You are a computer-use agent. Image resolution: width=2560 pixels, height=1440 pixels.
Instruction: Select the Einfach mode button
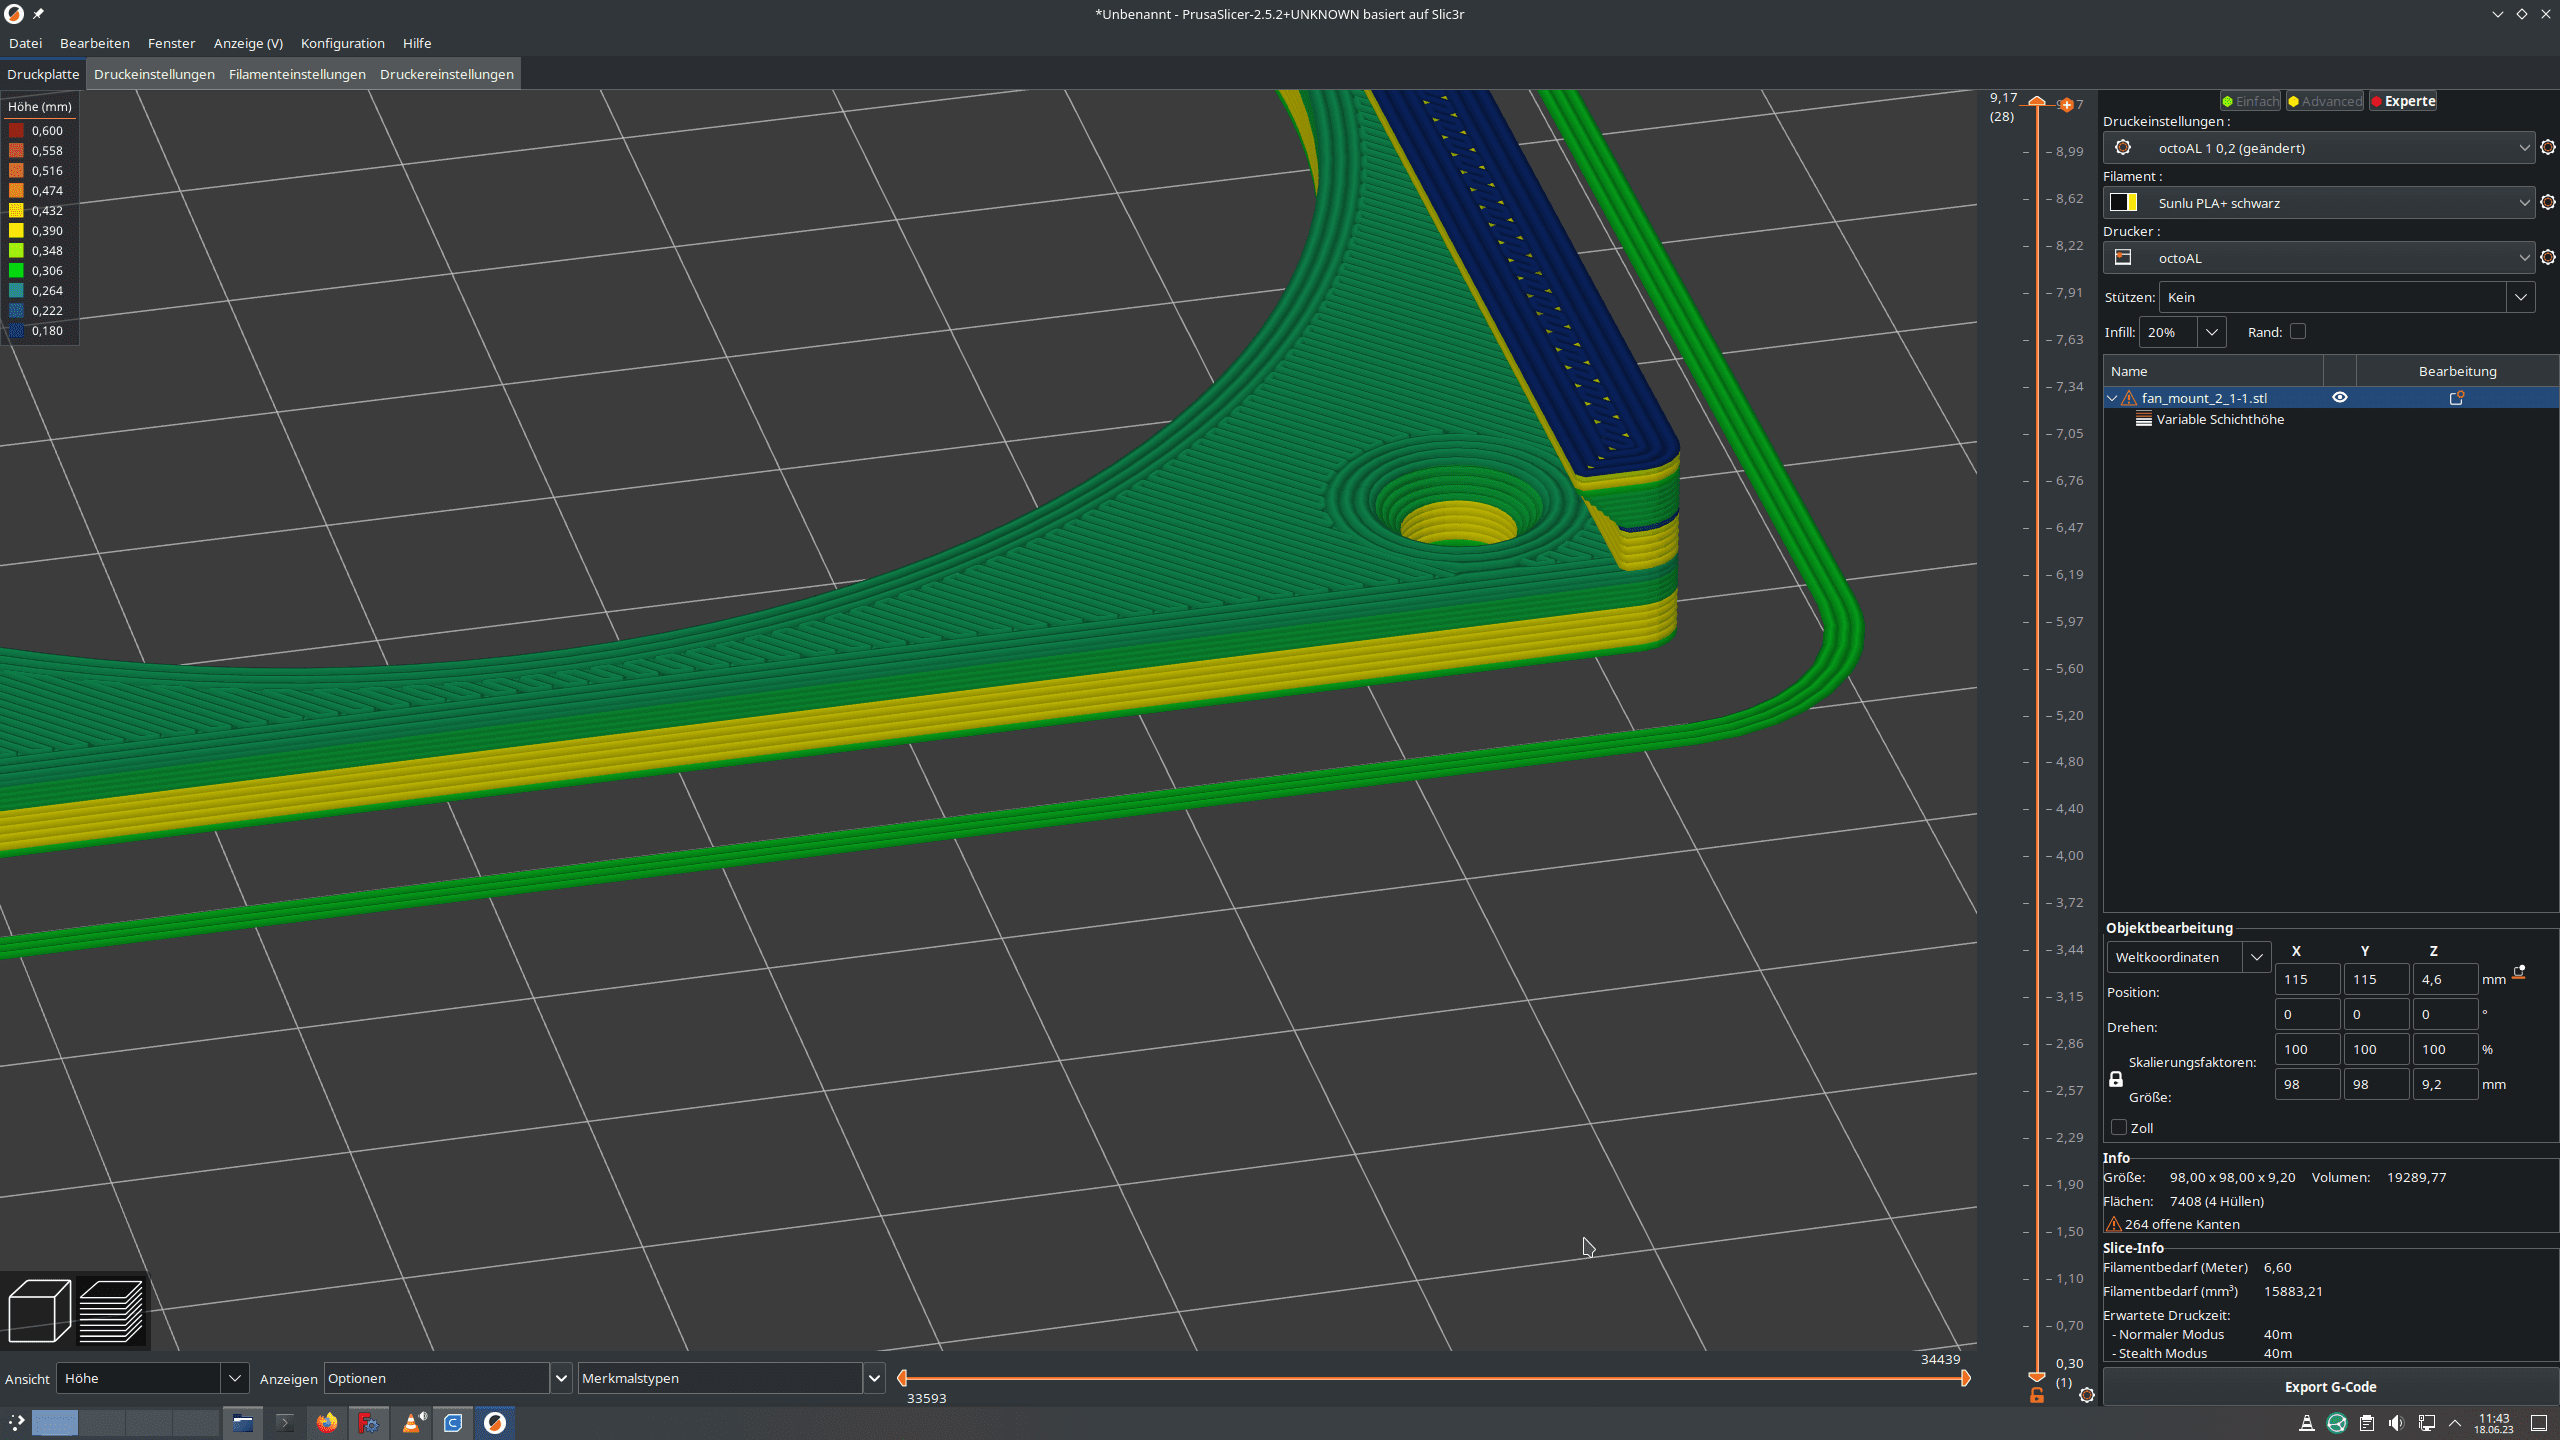click(x=2250, y=101)
